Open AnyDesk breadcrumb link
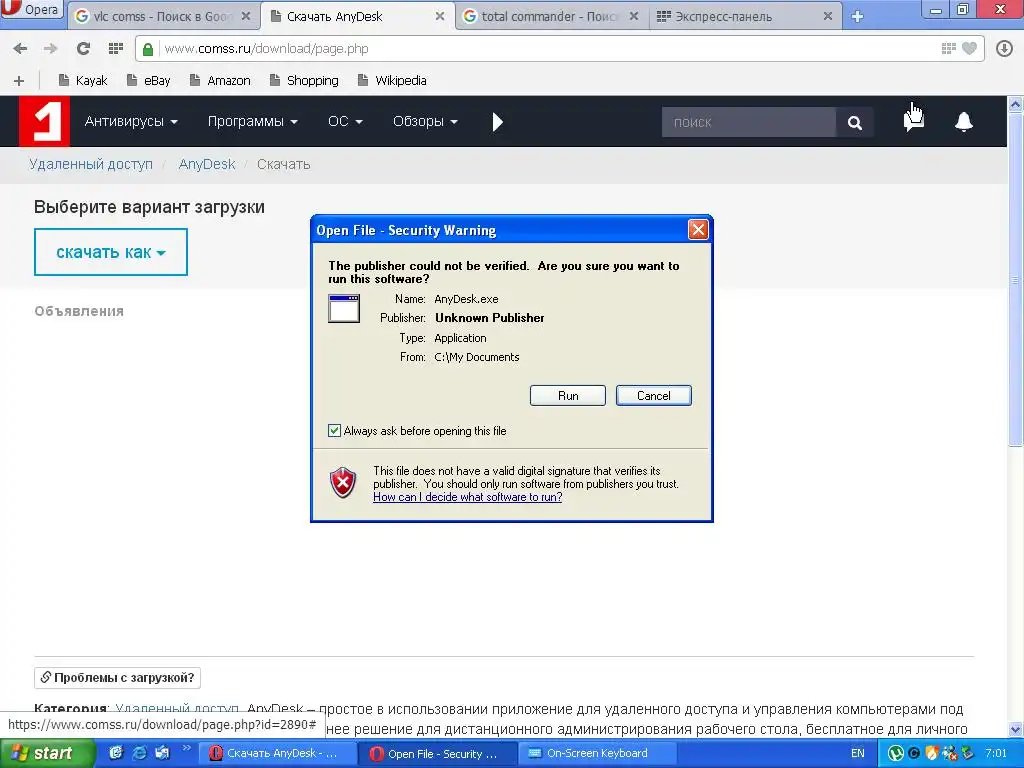Viewport: 1024px width, 768px height. click(x=206, y=164)
